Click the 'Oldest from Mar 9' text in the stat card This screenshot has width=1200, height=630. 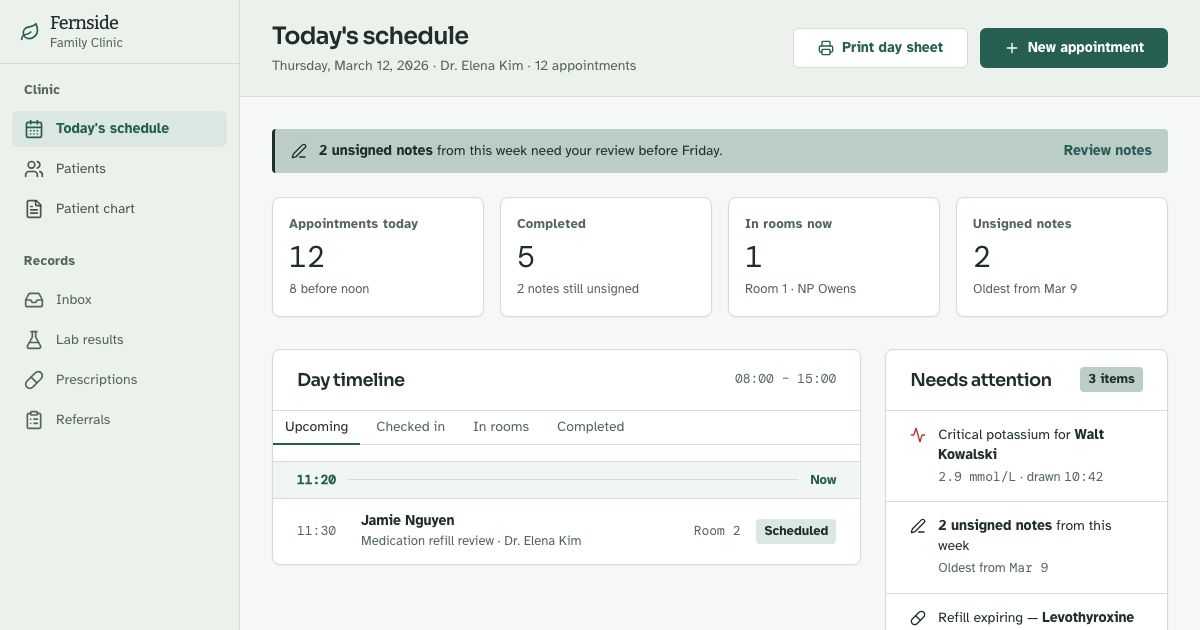[x=1025, y=289]
